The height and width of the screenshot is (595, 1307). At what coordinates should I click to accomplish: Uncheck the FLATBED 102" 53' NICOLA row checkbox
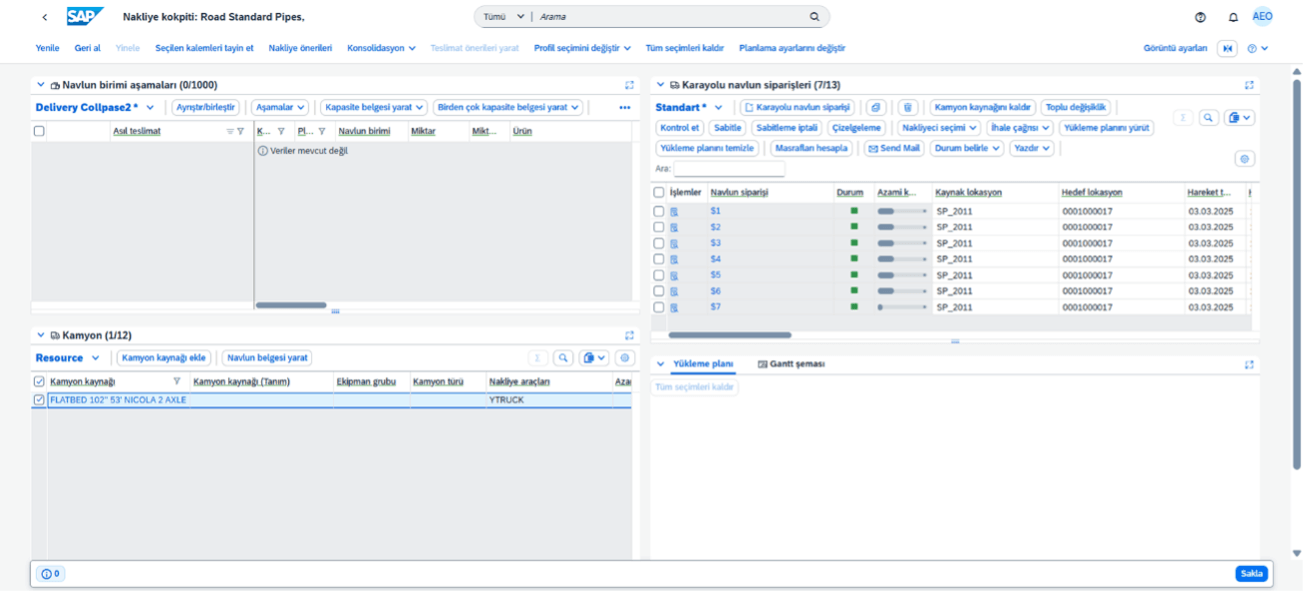39,400
